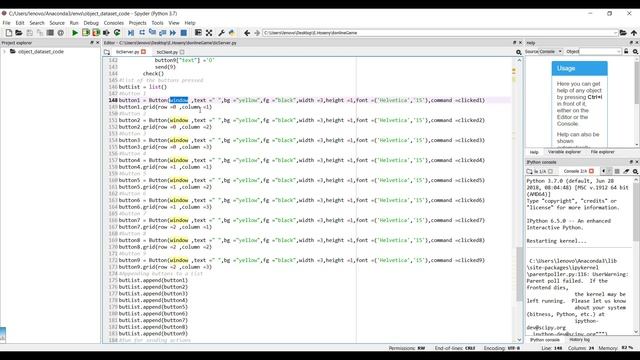The width and height of the screenshot is (640, 360).
Task: Open the Source menu
Action: 57,23
